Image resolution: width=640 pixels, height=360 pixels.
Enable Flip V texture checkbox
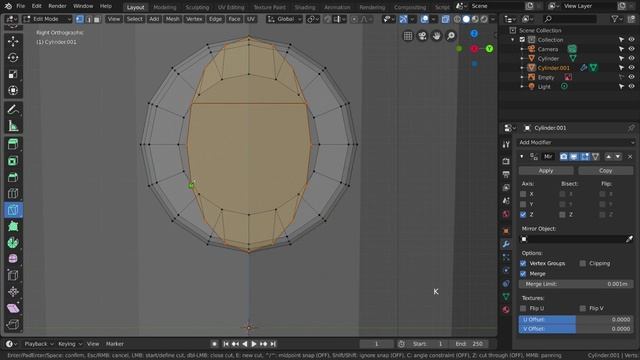pos(583,308)
